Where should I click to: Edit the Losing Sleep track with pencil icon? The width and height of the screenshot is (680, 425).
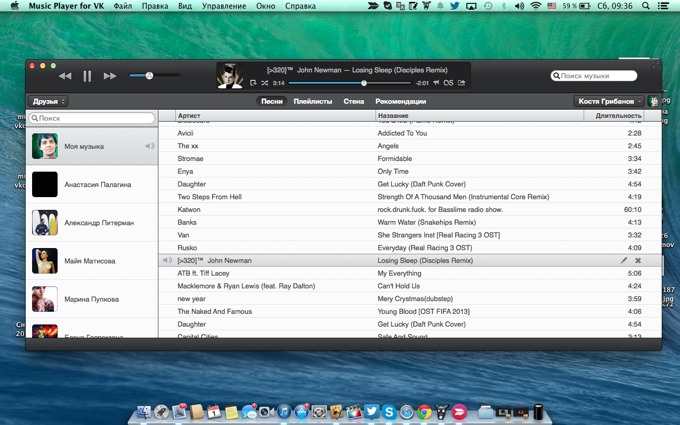pos(624,260)
